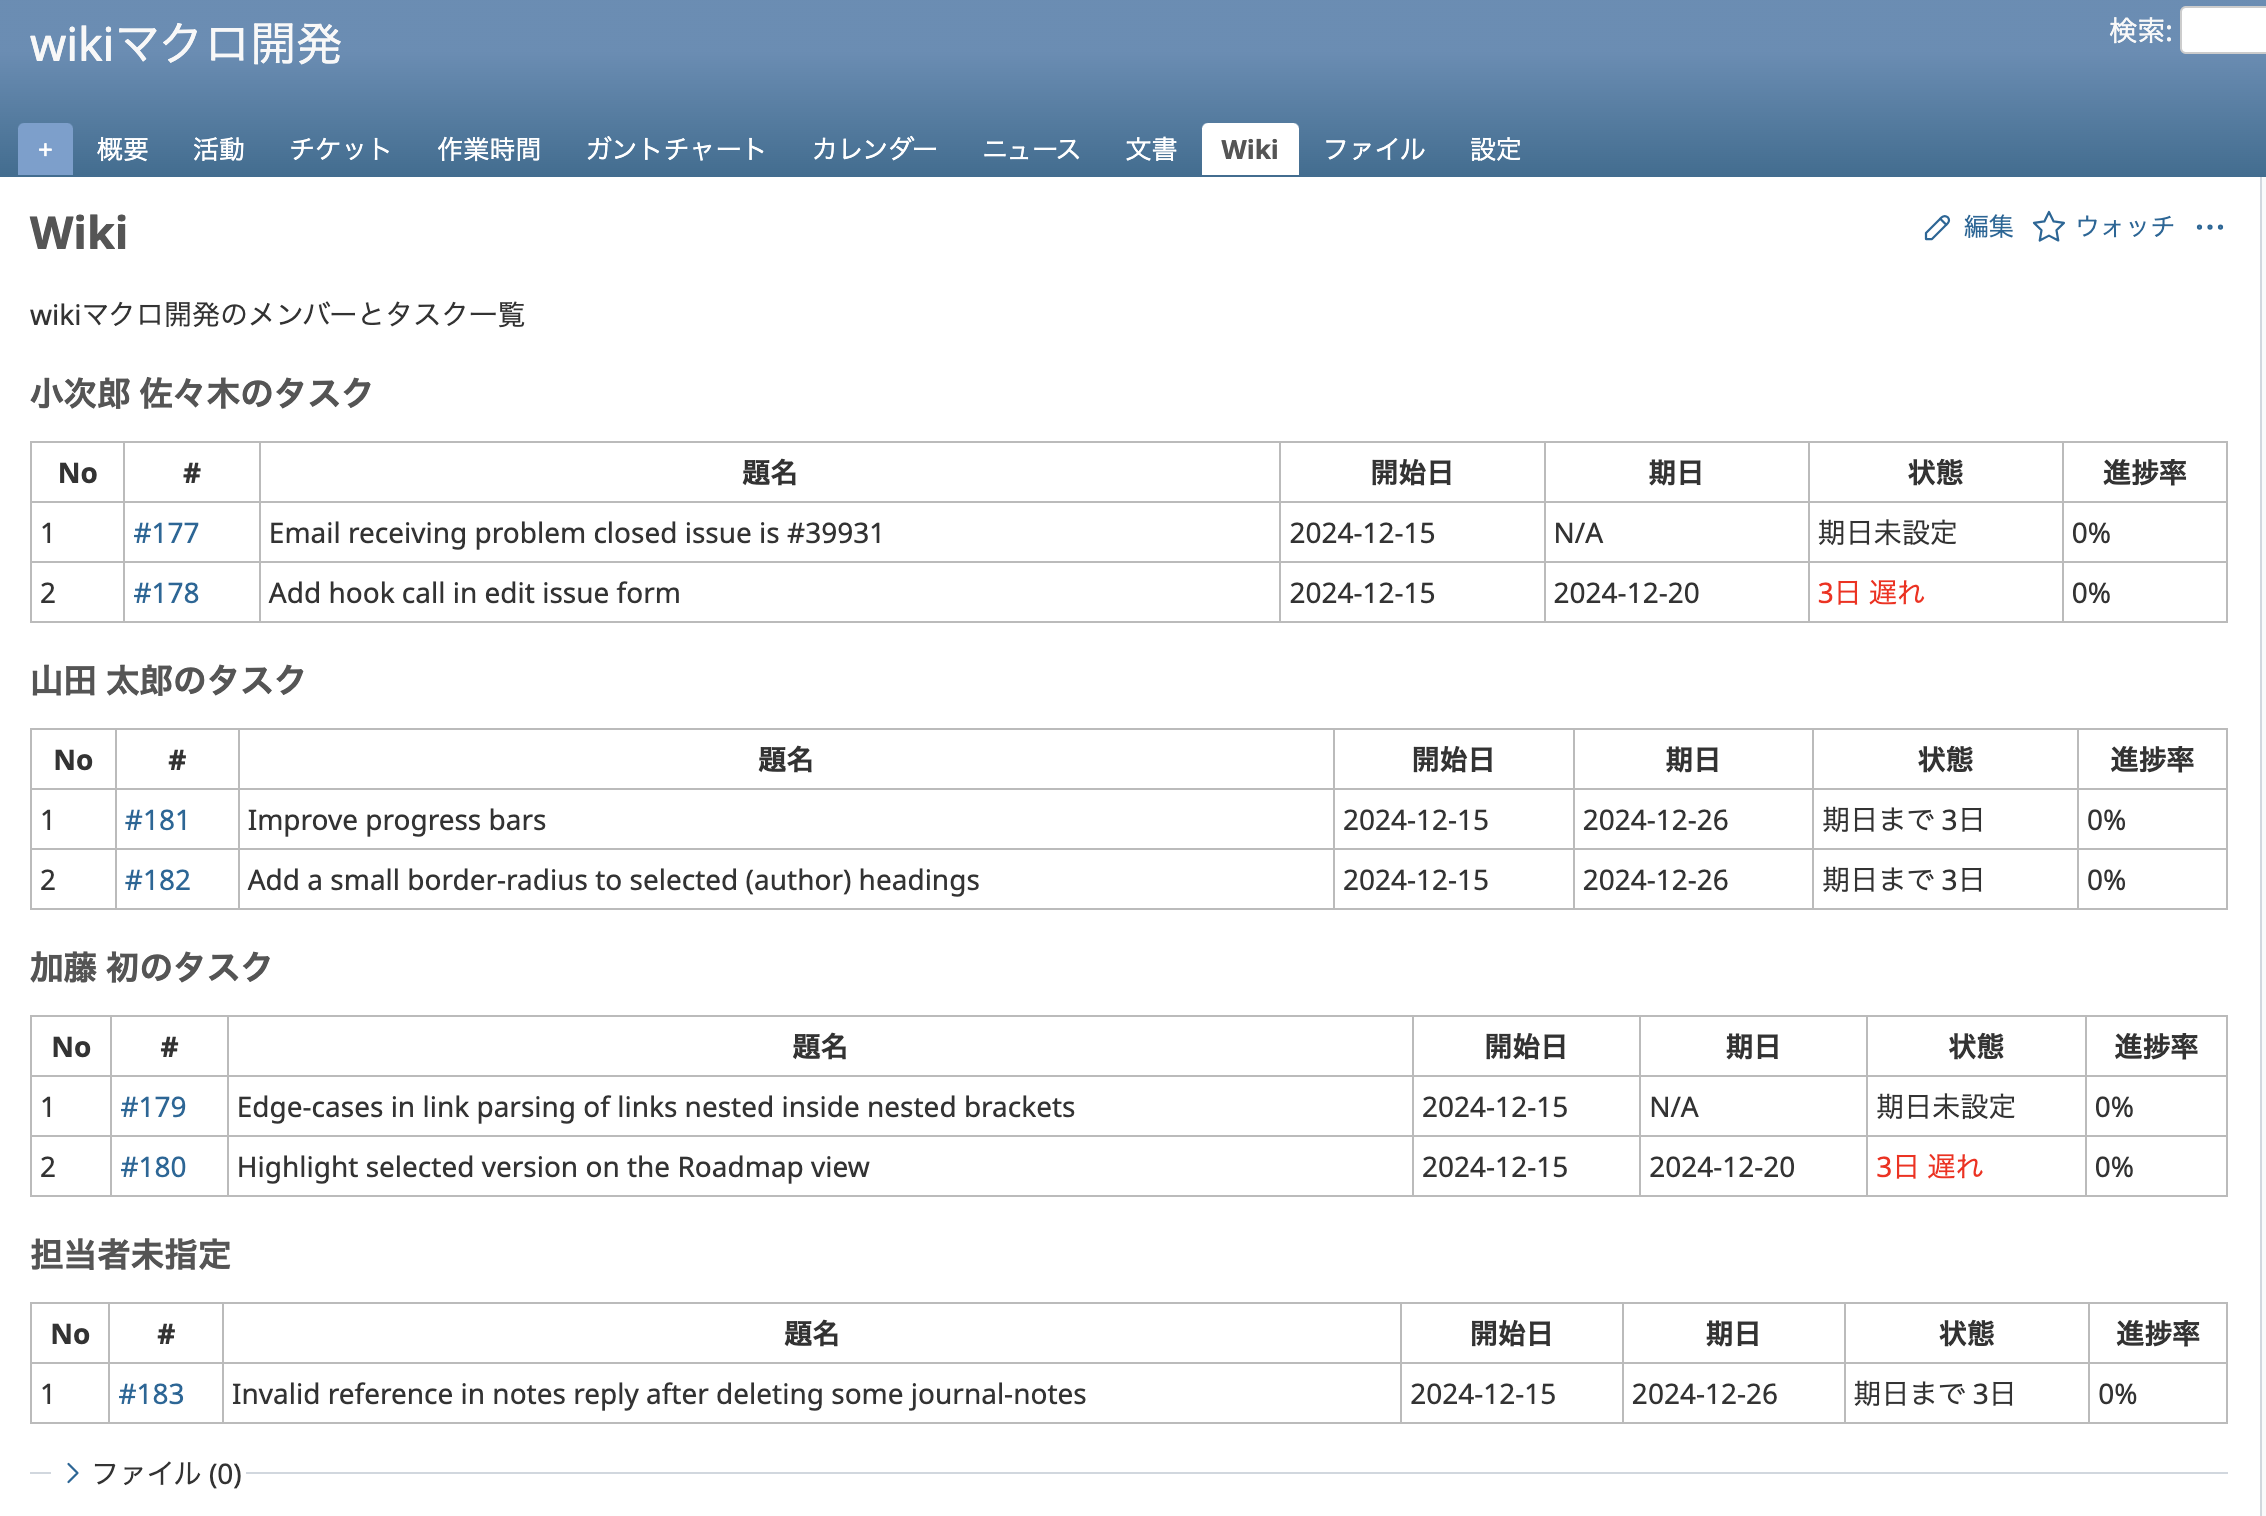Open the three-dots more actions menu

tap(2209, 228)
